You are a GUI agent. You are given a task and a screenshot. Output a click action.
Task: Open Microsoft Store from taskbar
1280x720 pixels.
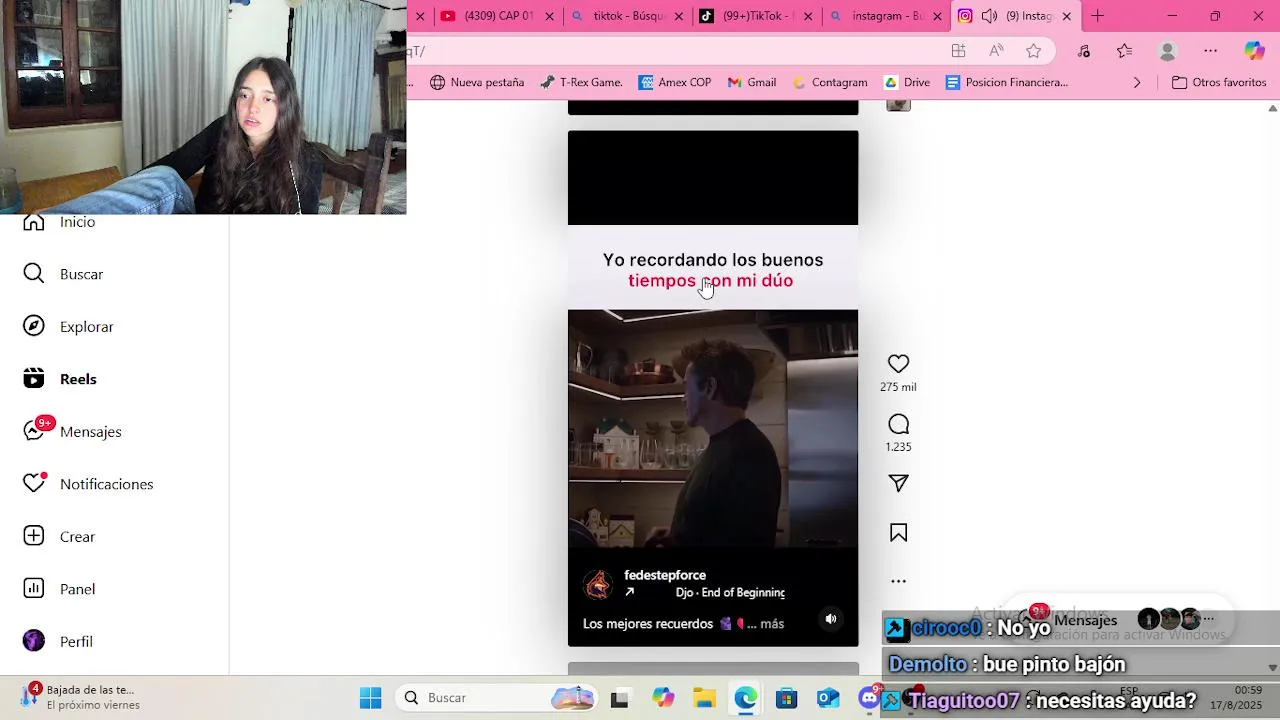click(x=786, y=698)
